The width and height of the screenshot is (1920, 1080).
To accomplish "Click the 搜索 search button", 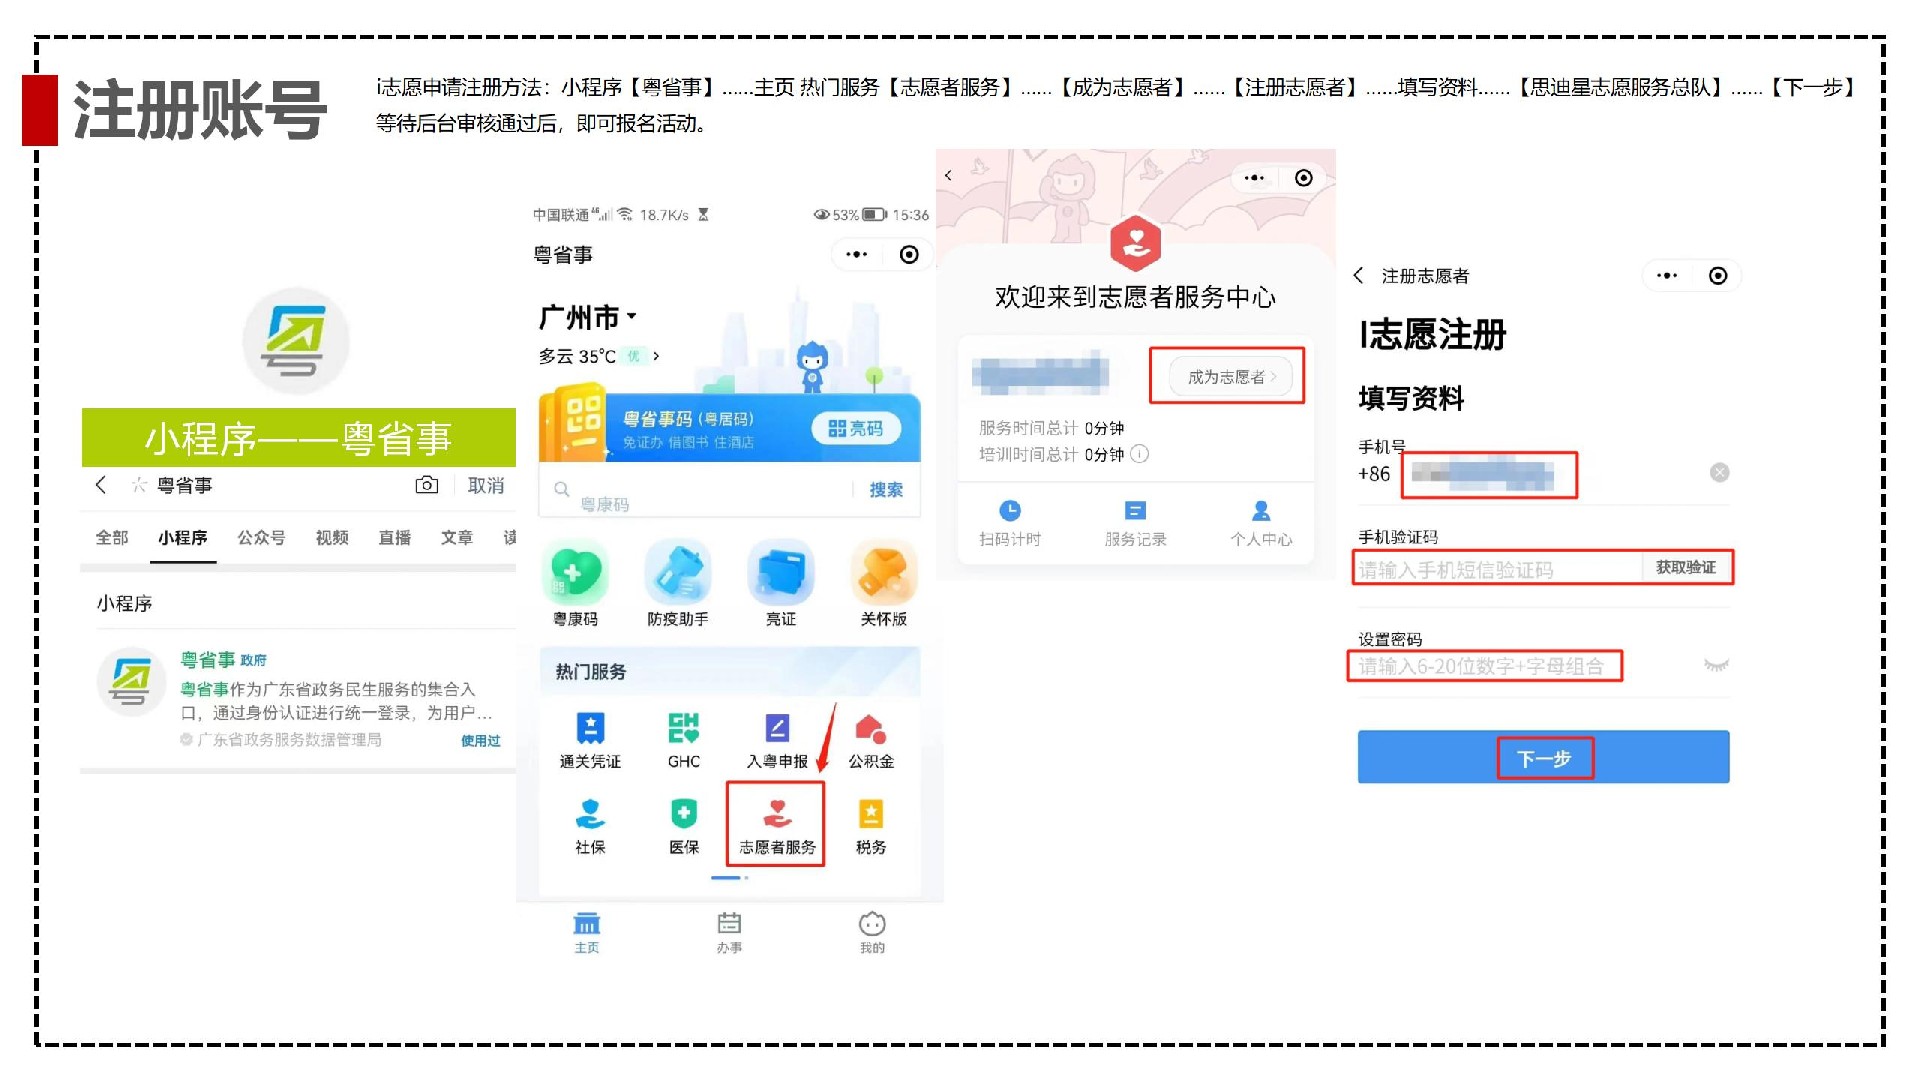I will pyautogui.click(x=886, y=489).
